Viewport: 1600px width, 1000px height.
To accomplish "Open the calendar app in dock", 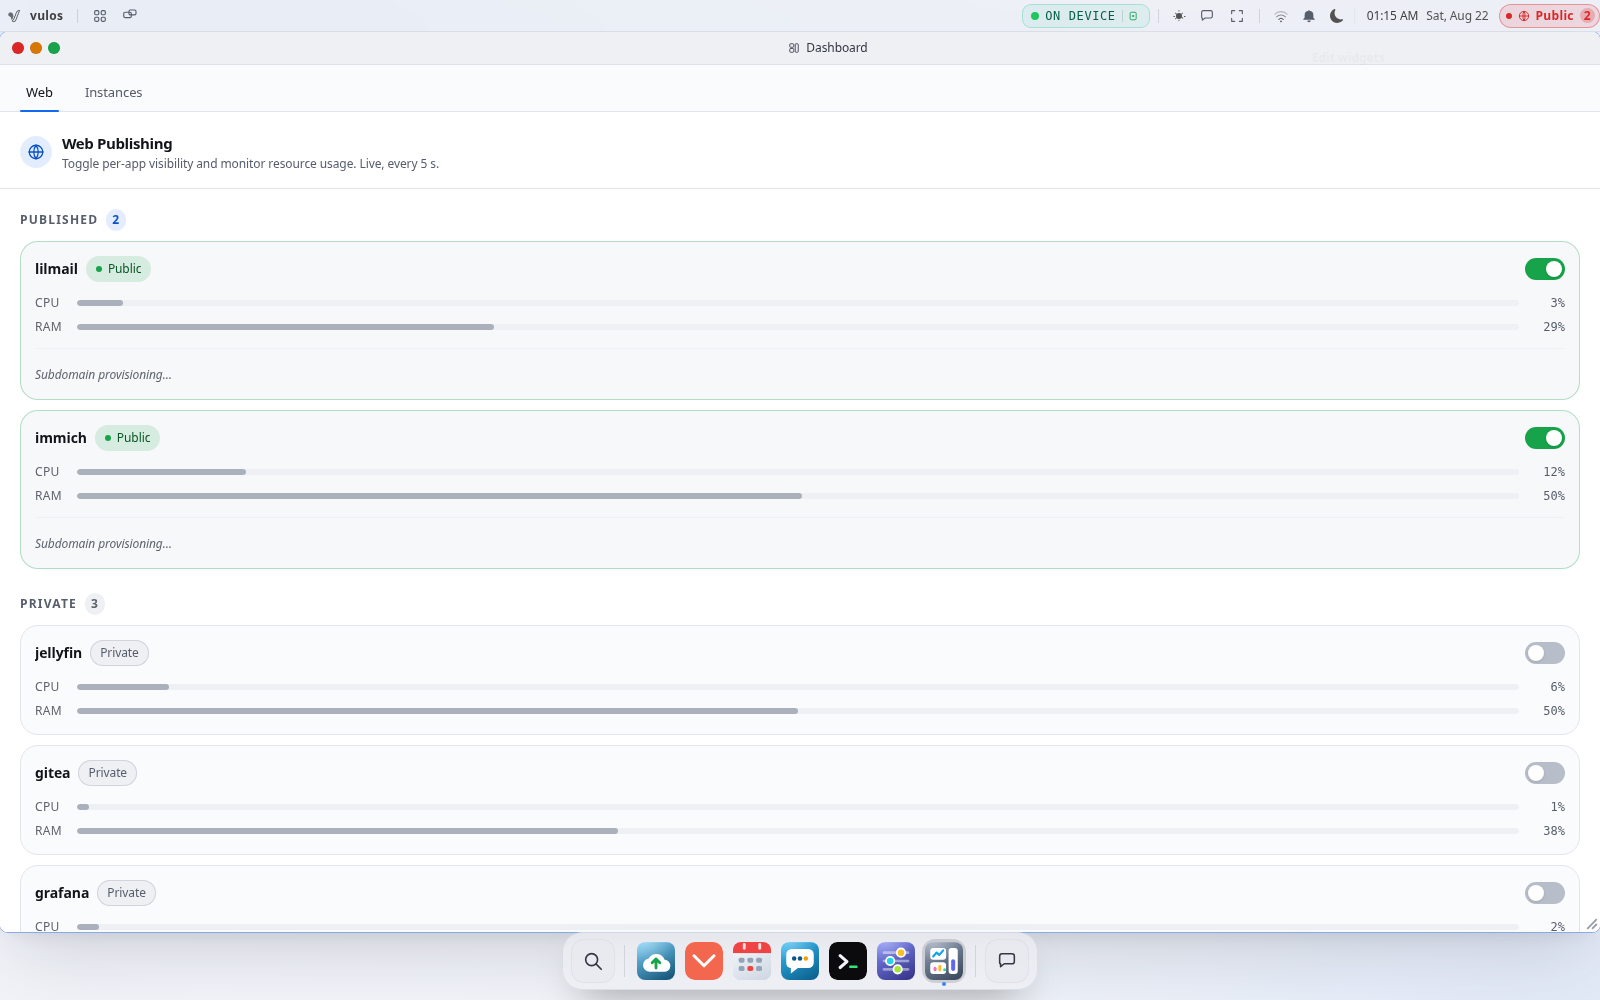I will coord(752,961).
